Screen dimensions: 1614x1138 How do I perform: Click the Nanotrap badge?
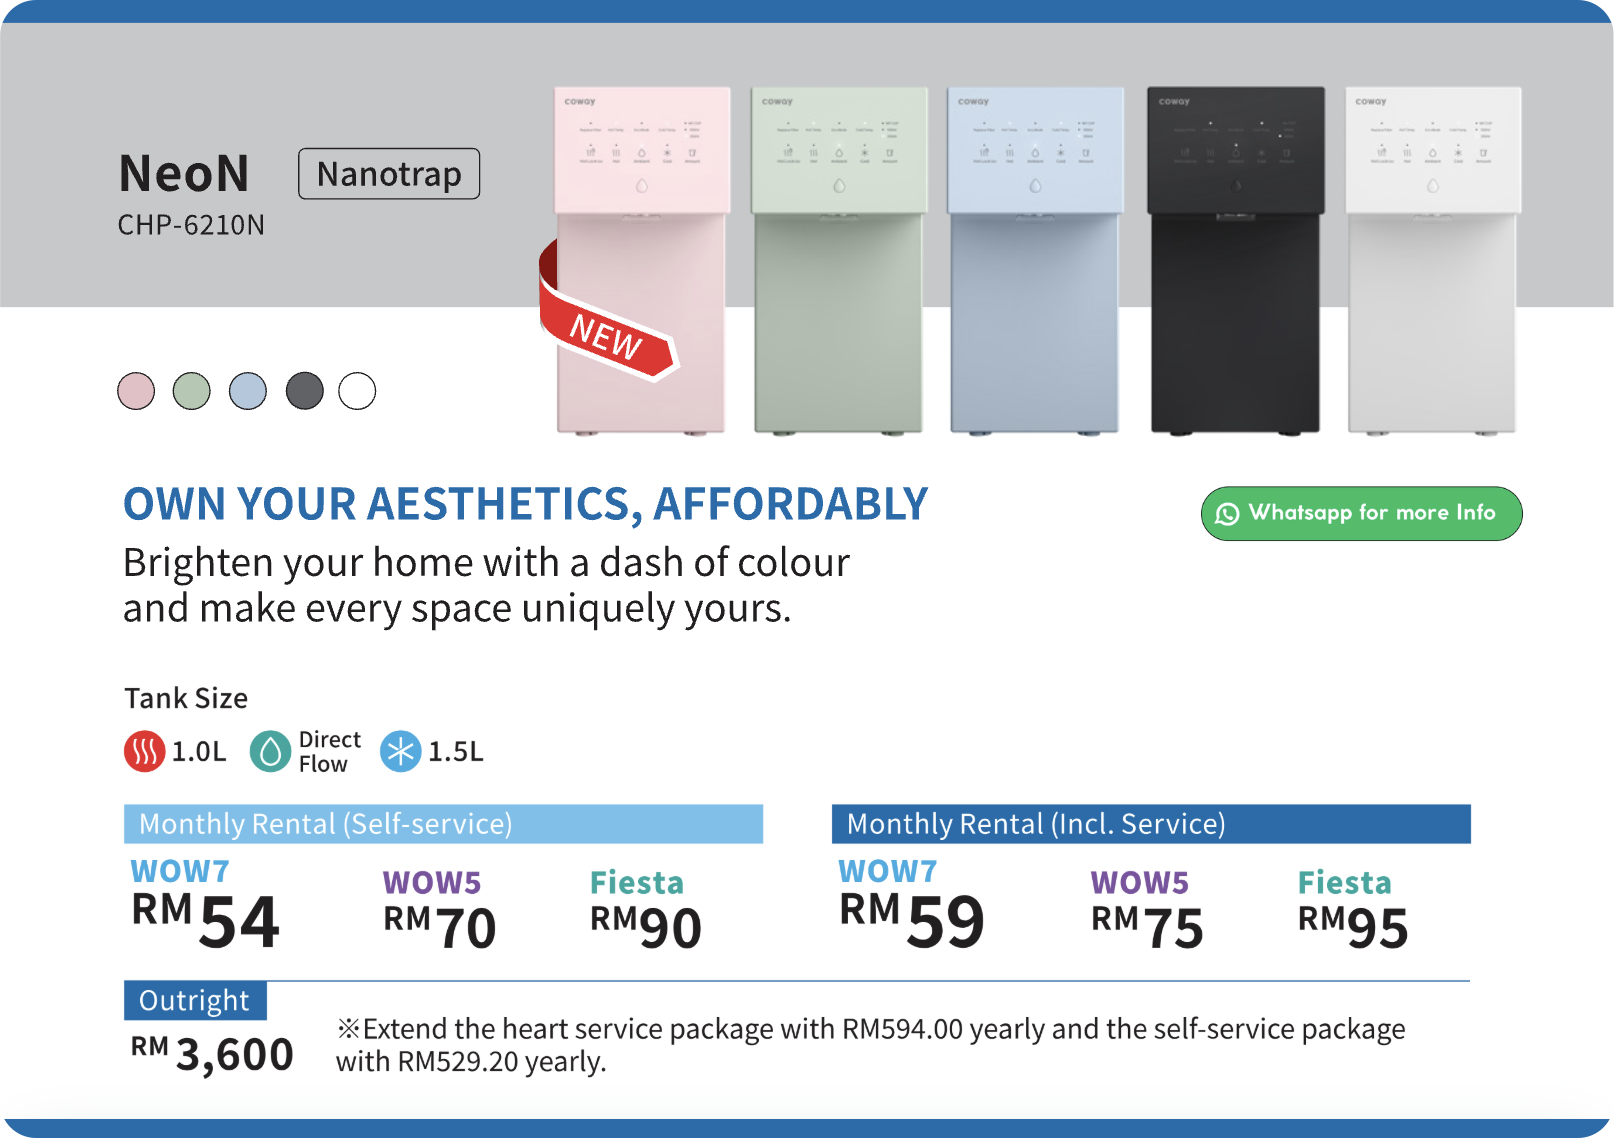[389, 174]
